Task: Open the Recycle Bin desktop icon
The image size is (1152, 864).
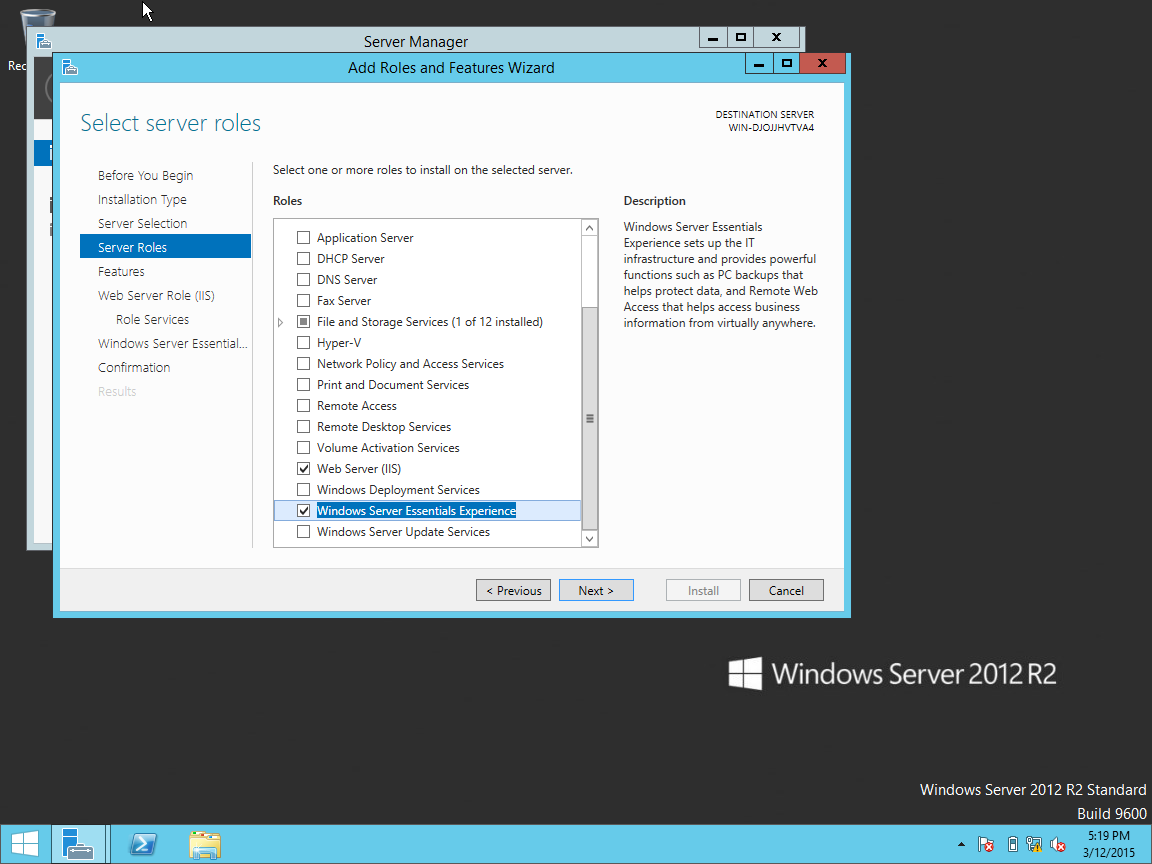Action: [x=35, y=29]
